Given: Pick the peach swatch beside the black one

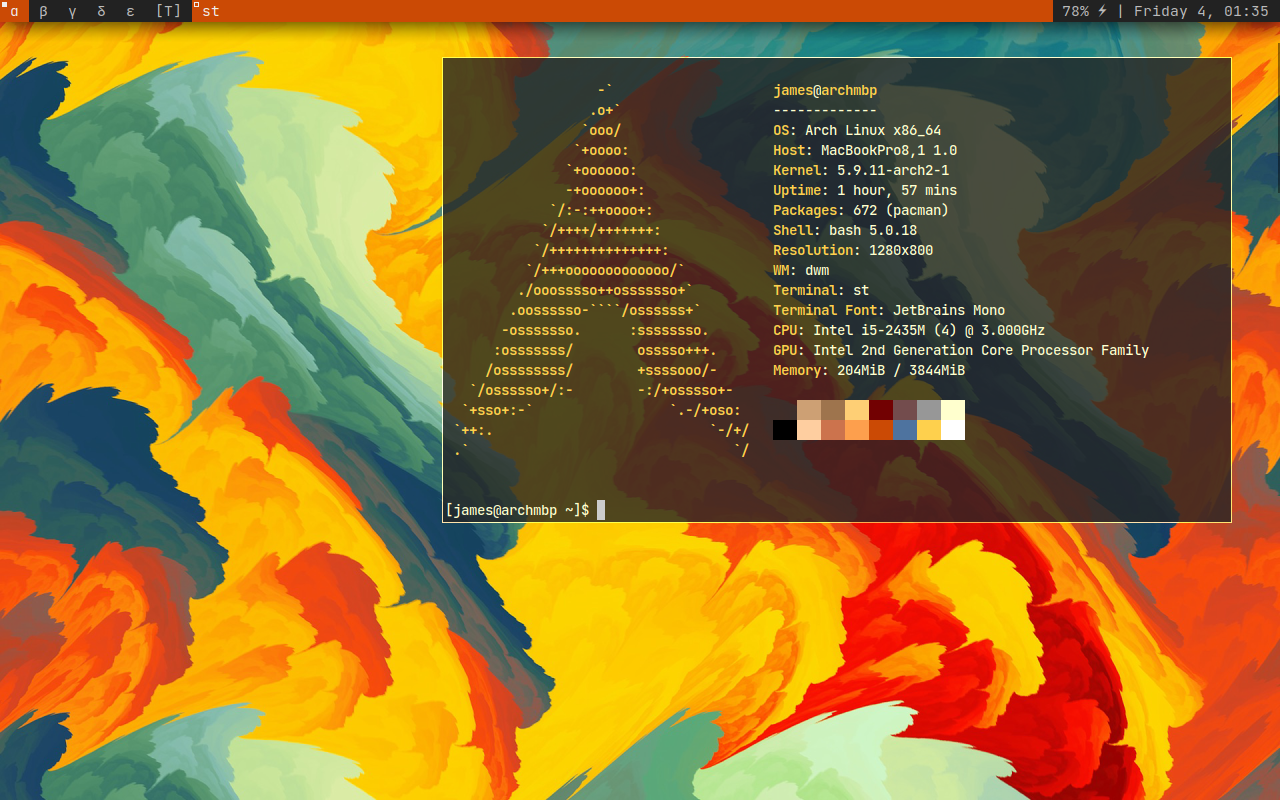Looking at the screenshot, I should click(x=809, y=430).
